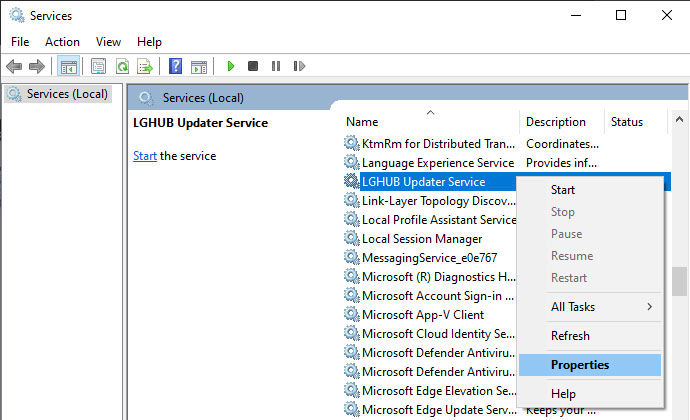Select the MessagingService_e0e767 service name

[x=429, y=258]
